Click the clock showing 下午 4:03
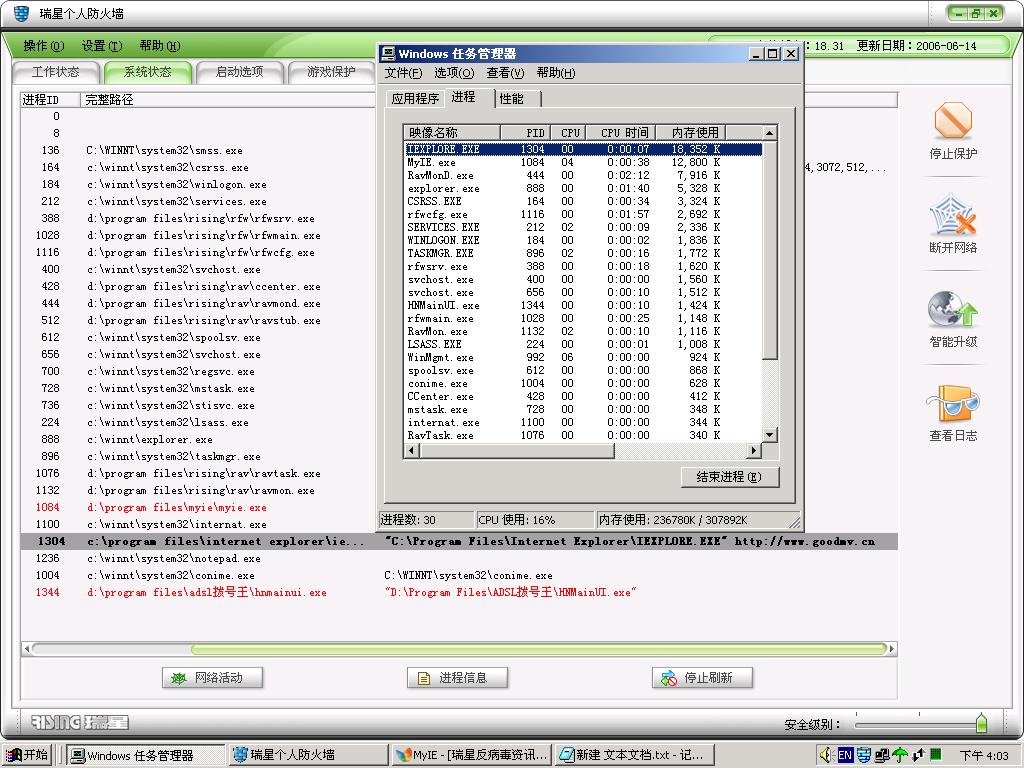This screenshot has height=768, width=1024. click(984, 755)
